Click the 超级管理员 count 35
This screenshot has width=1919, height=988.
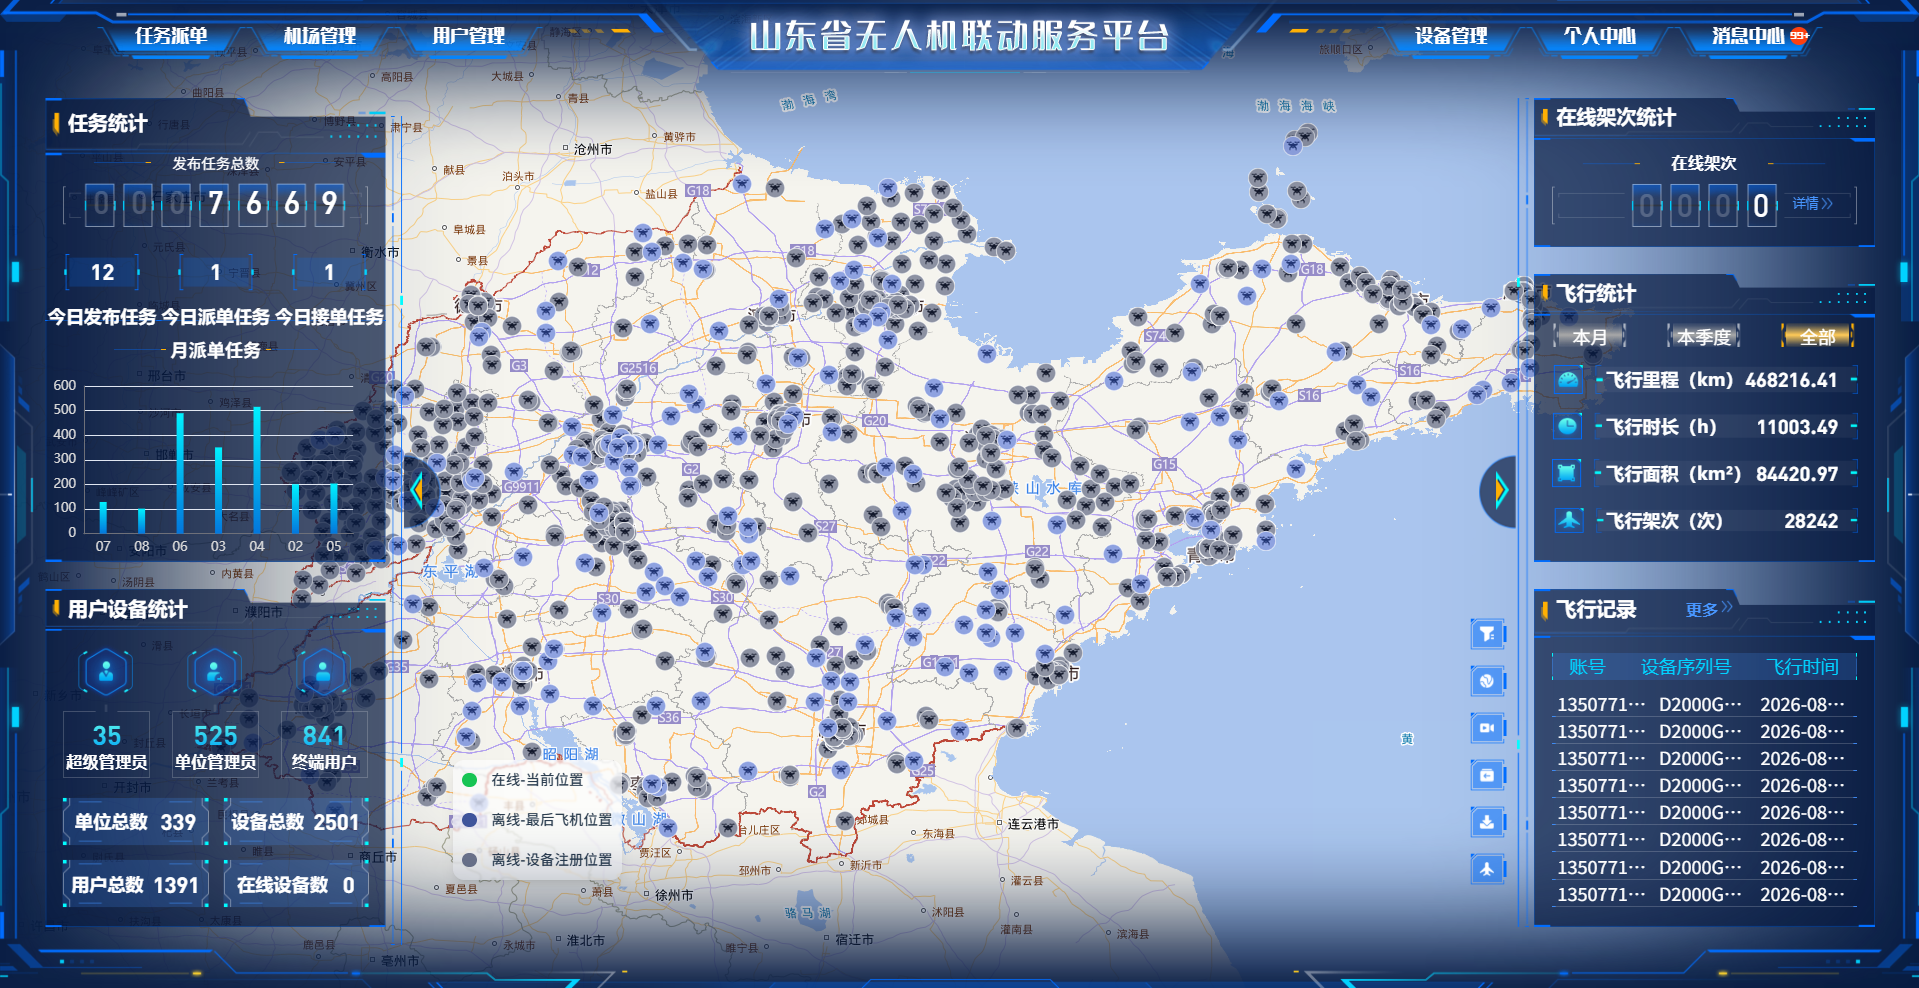(x=107, y=736)
